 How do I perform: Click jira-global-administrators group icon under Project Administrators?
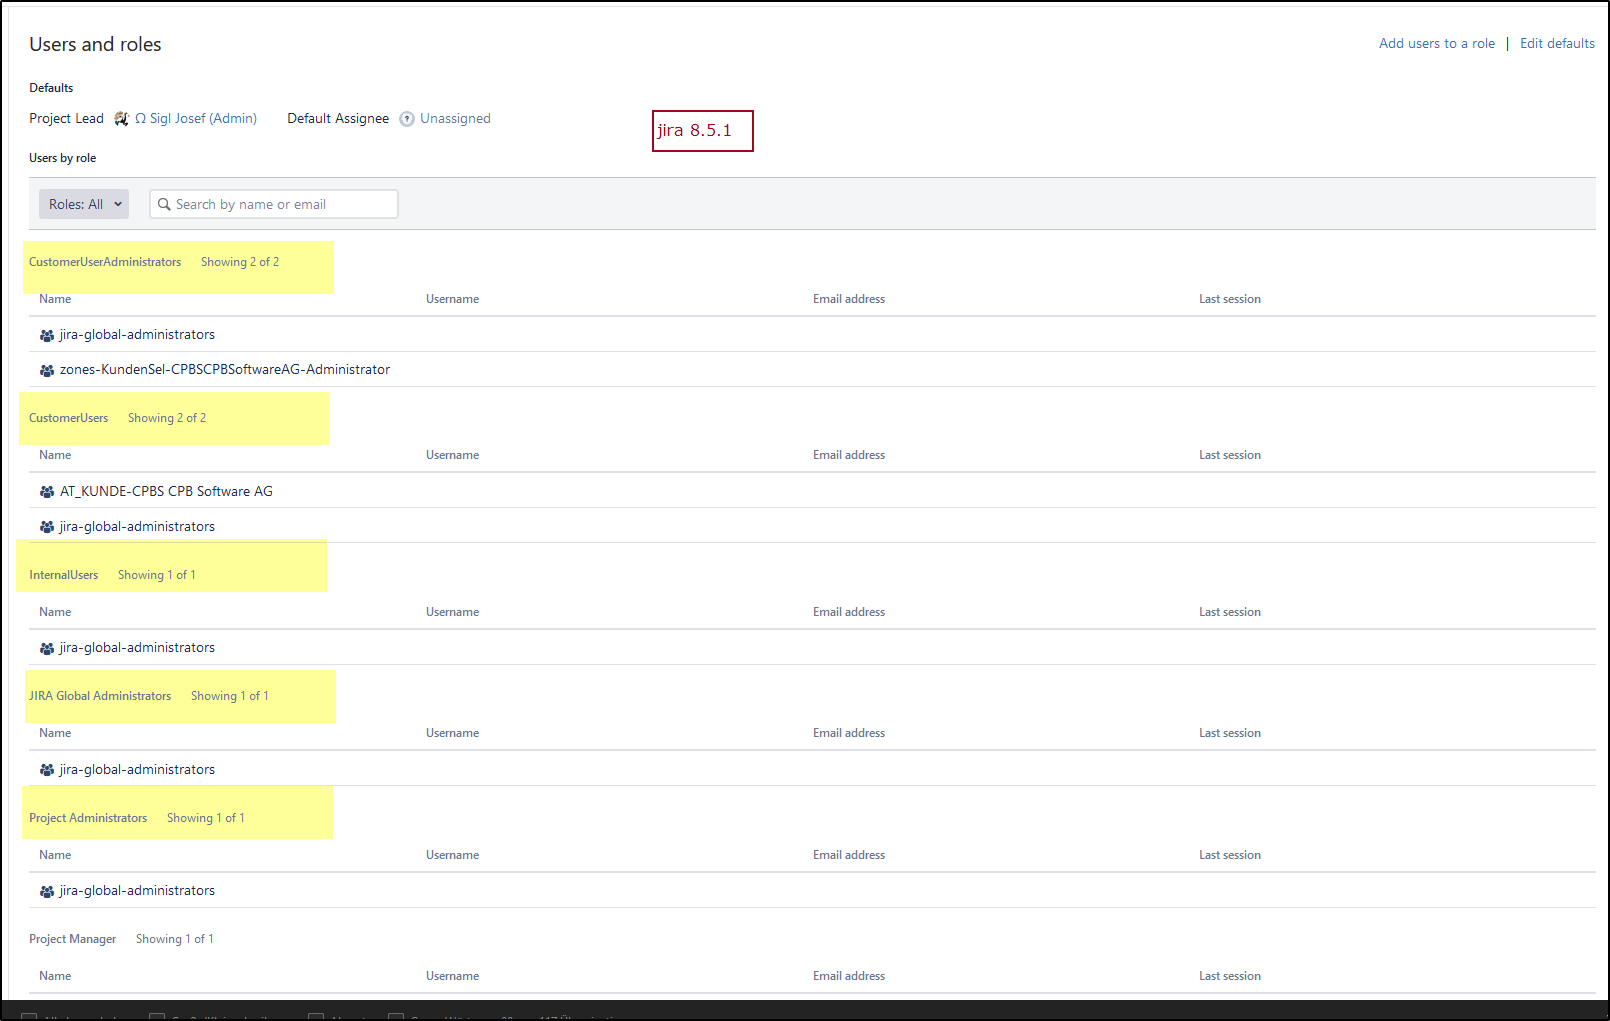pos(47,891)
